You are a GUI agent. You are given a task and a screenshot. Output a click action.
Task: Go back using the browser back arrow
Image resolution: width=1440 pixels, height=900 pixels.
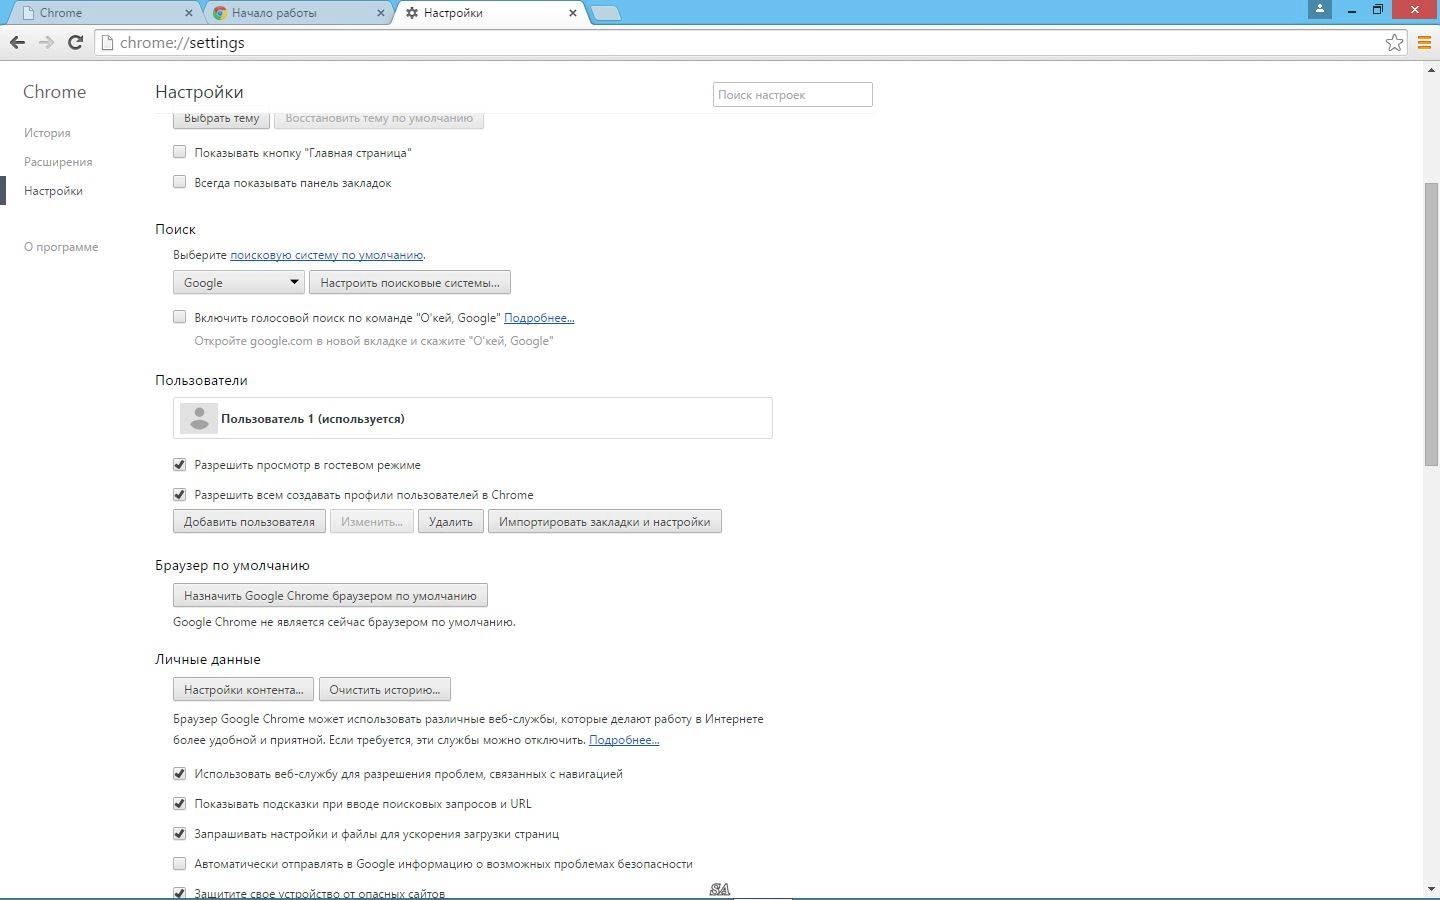point(17,42)
